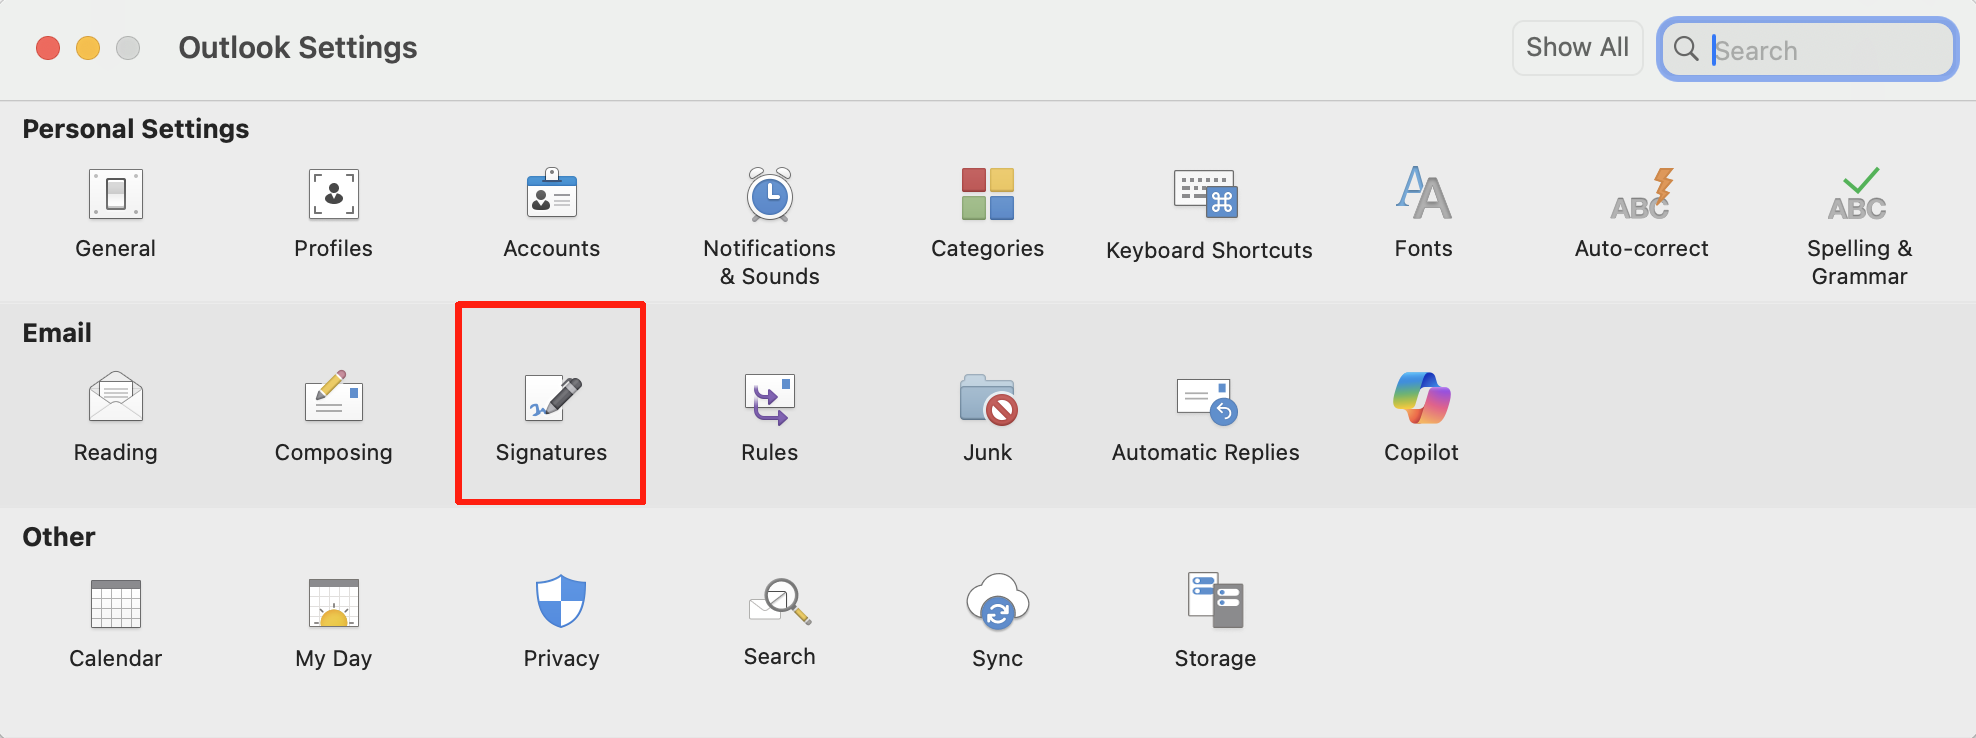
Task: Select the Categories color squares icon
Action: 987,194
